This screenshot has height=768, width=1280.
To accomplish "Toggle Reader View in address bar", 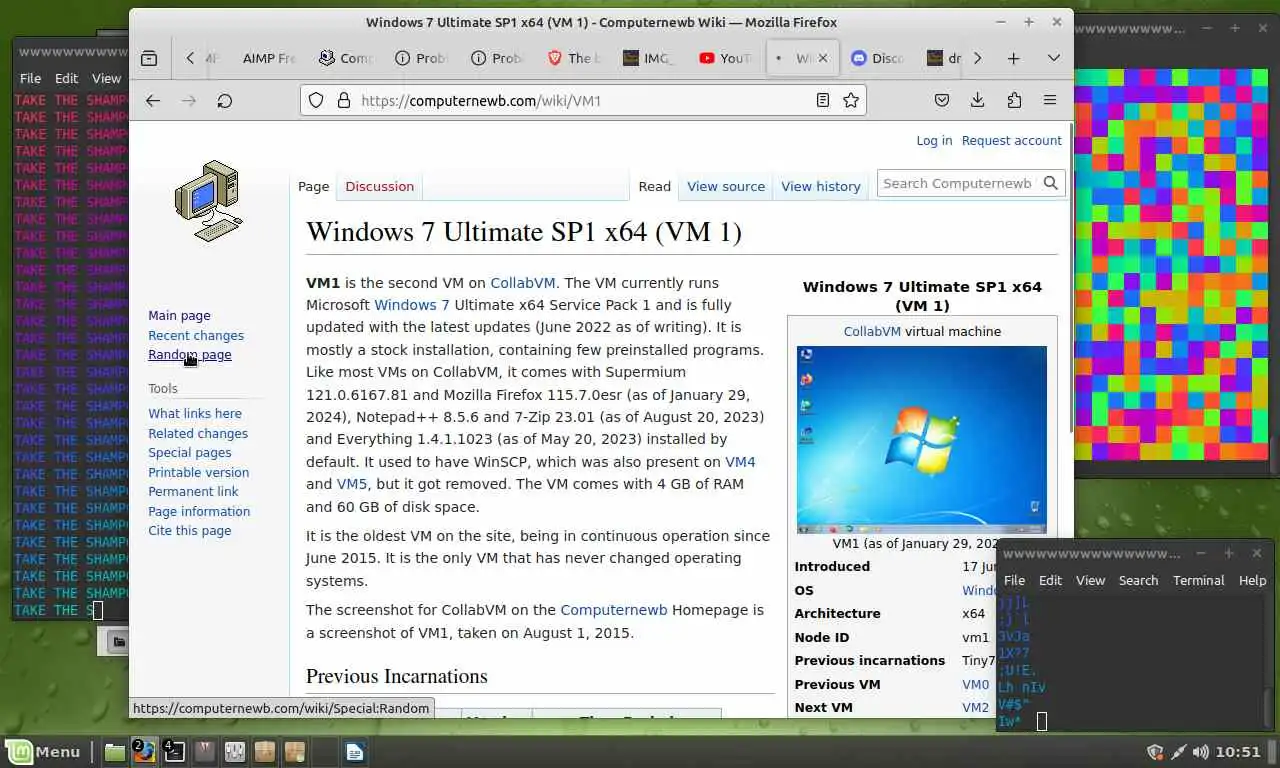I will [822, 100].
